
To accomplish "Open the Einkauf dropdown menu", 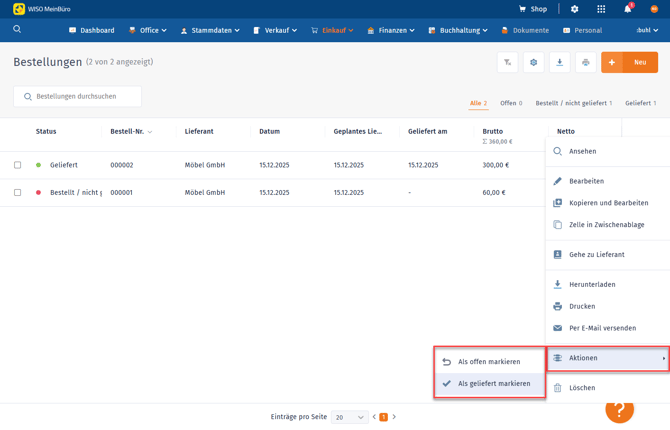I will 332,30.
